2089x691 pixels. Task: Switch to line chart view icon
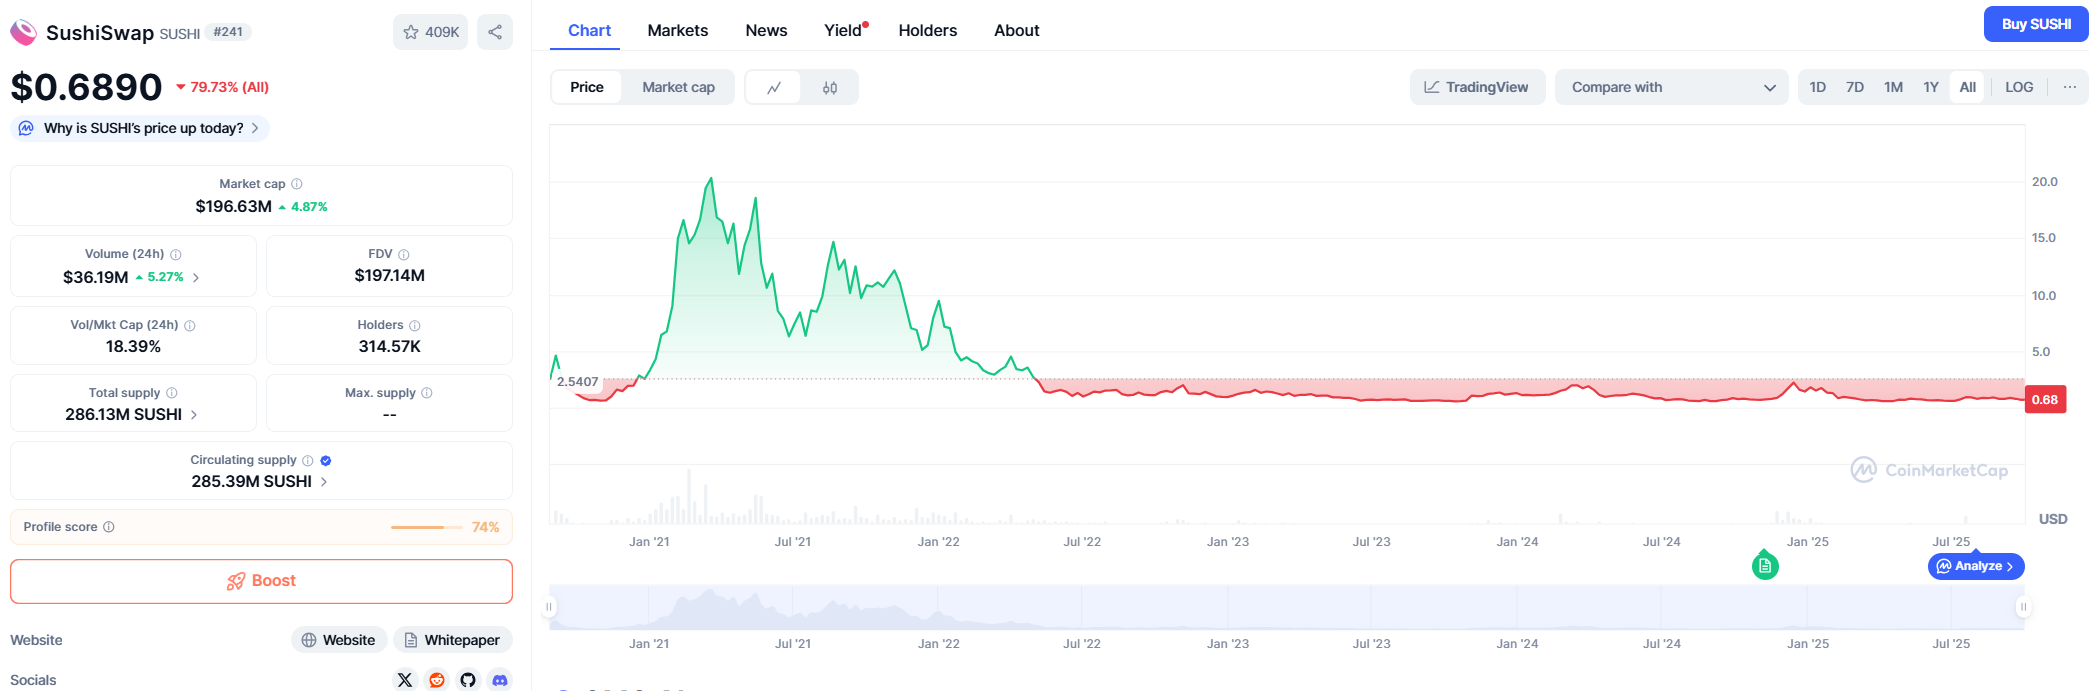774,88
